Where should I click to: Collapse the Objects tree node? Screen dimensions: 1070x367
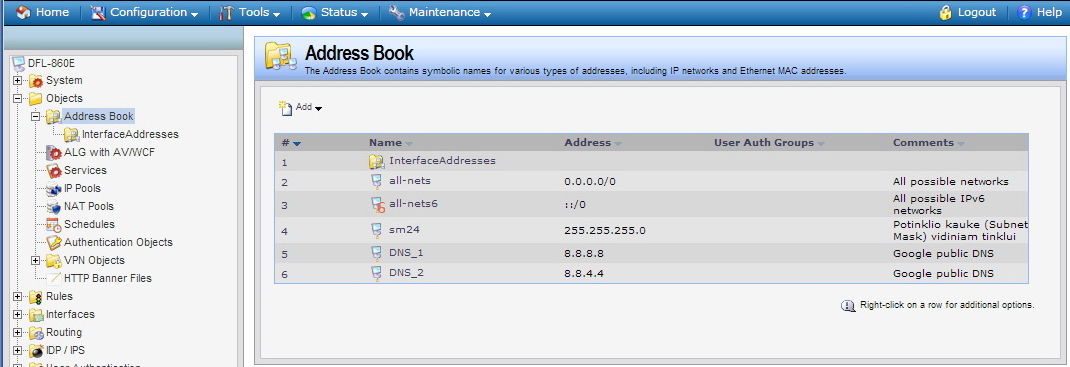(x=18, y=98)
